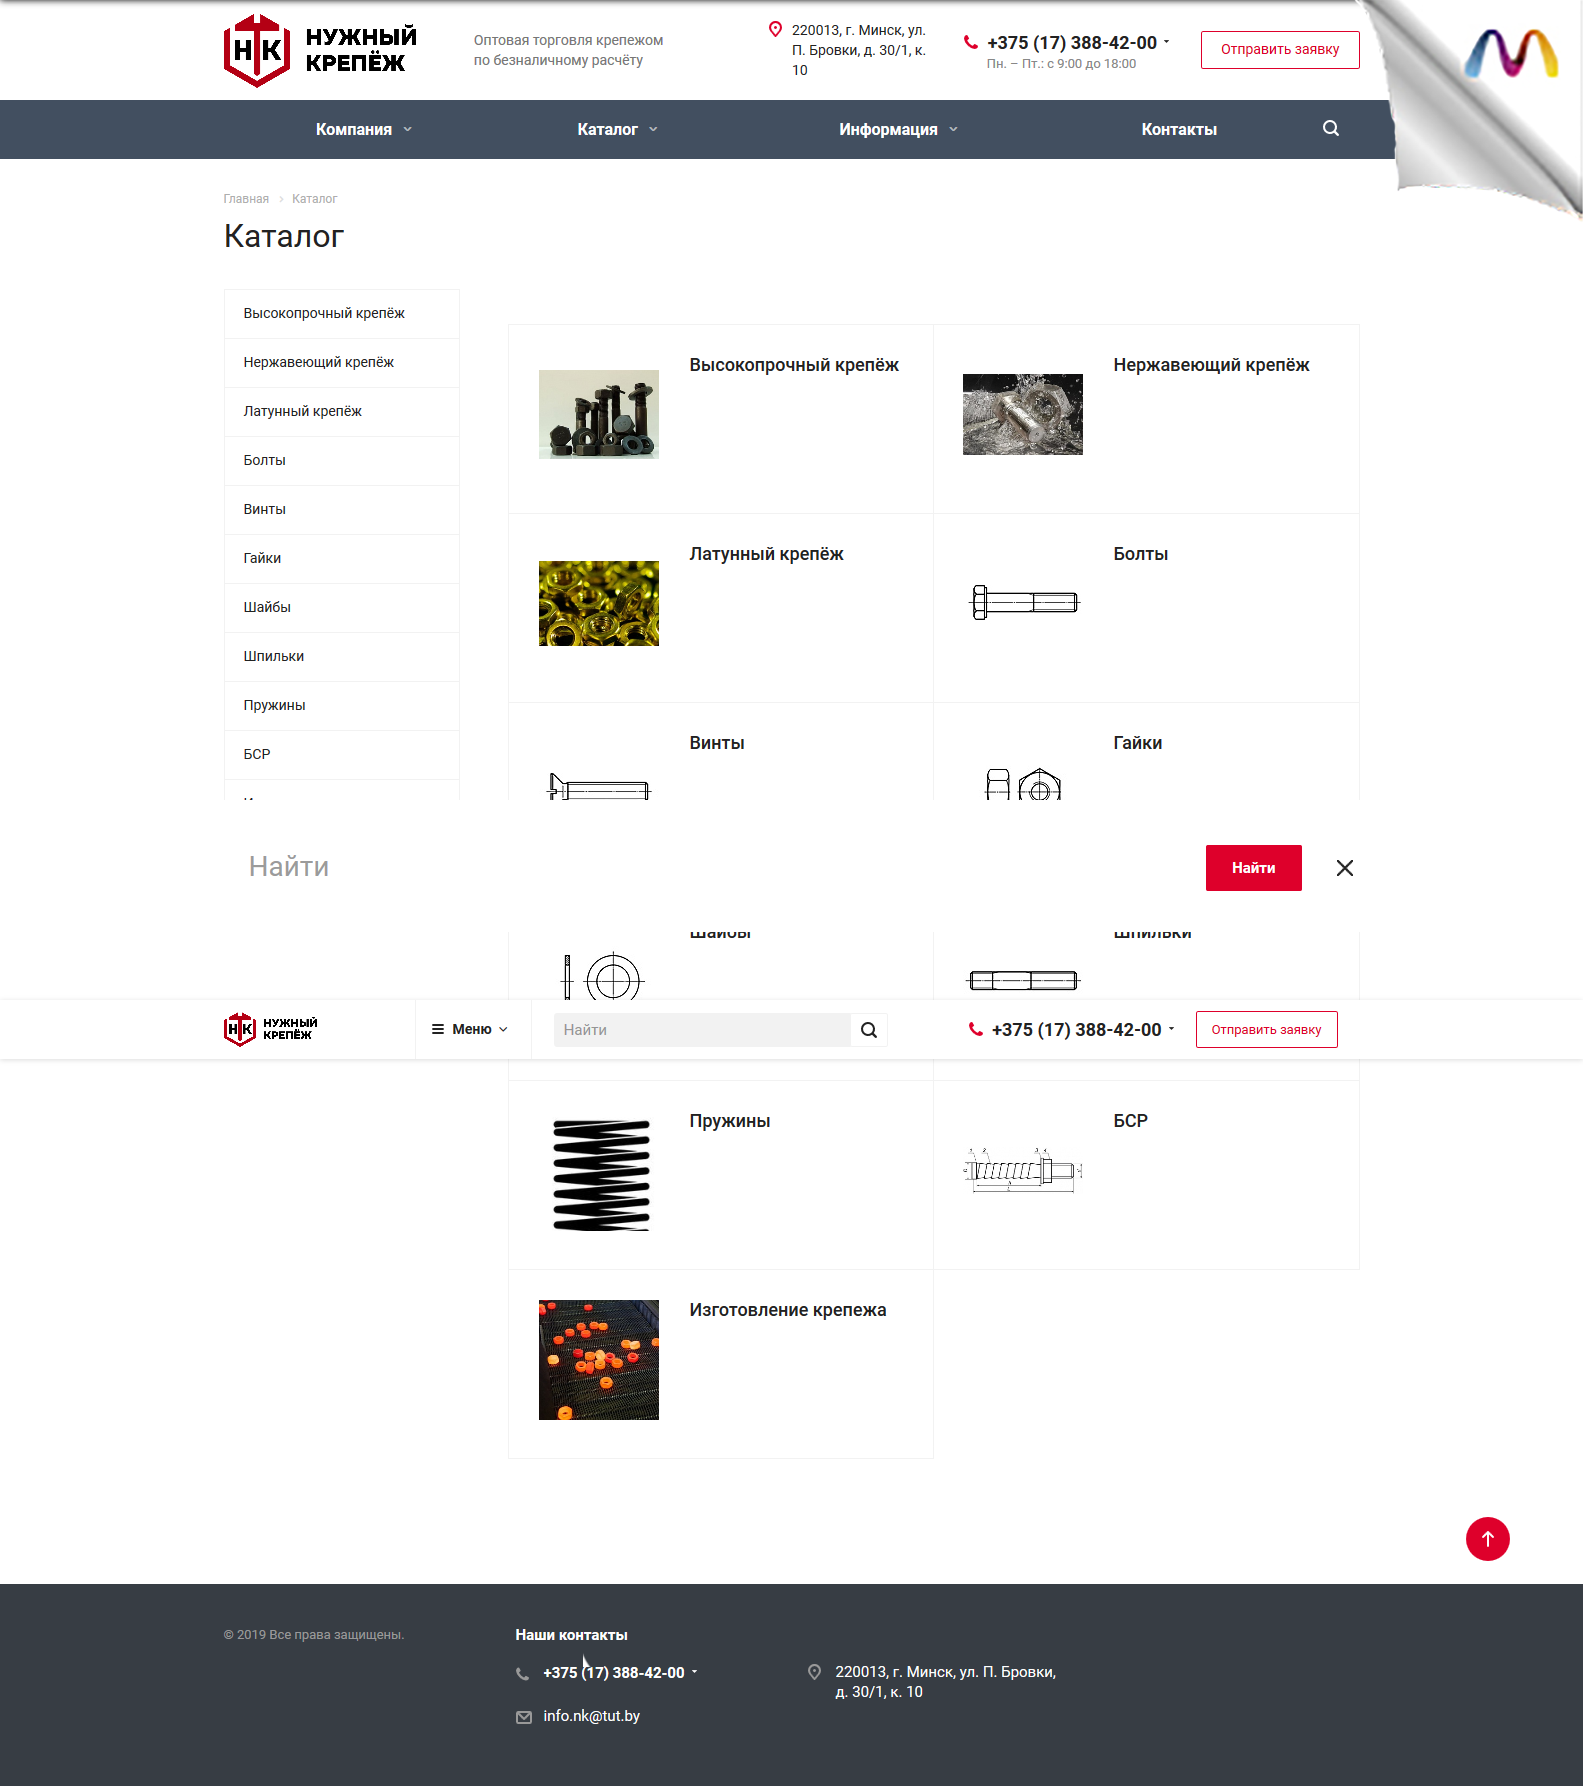This screenshot has height=1786, width=1583.
Task: Open the Контакты navigation item
Action: pyautogui.click(x=1178, y=130)
